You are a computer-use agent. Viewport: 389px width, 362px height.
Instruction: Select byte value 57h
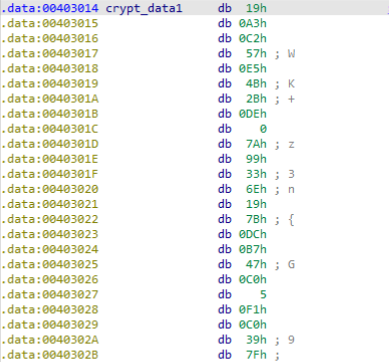pos(256,53)
